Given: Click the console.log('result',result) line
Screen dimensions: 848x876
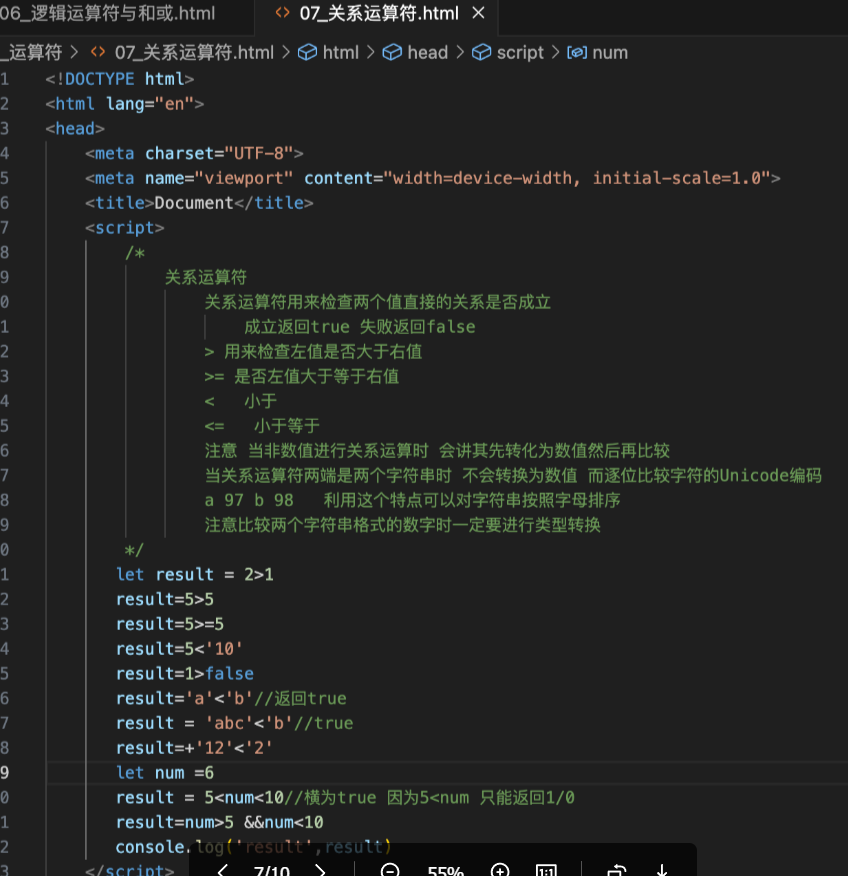Looking at the screenshot, I should [x=253, y=846].
